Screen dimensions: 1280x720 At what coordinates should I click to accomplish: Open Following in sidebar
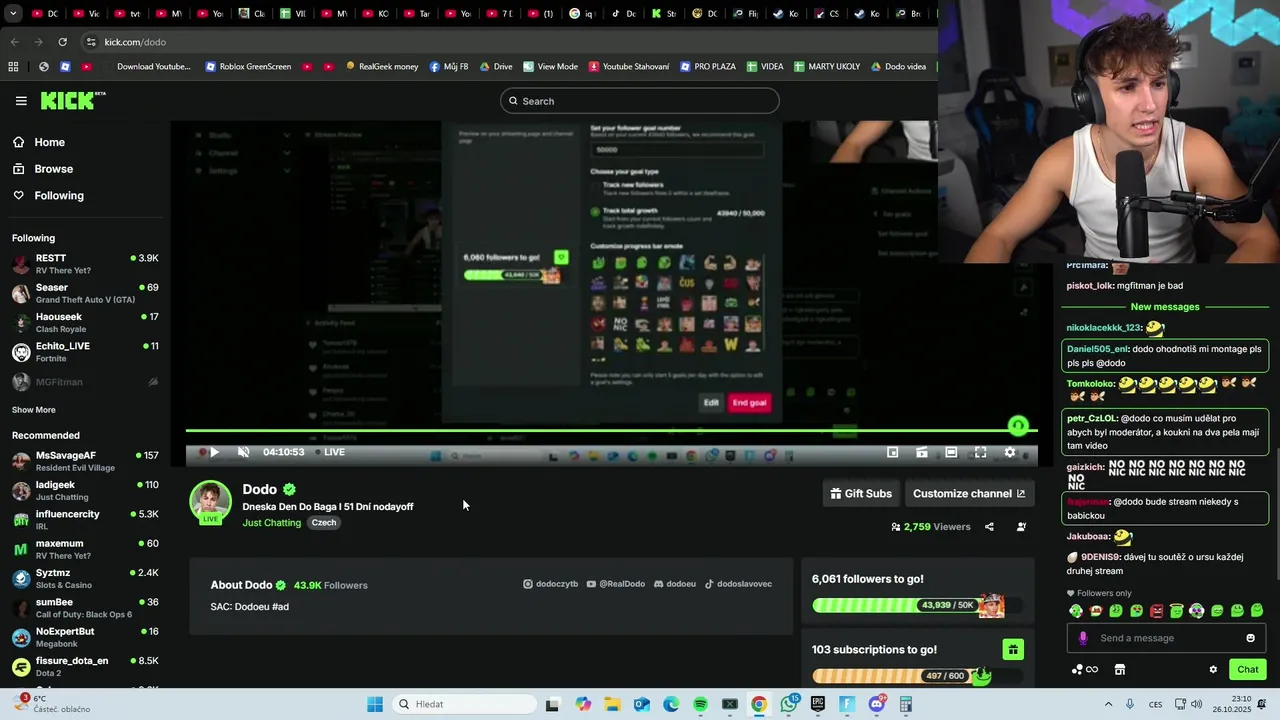pos(48,195)
